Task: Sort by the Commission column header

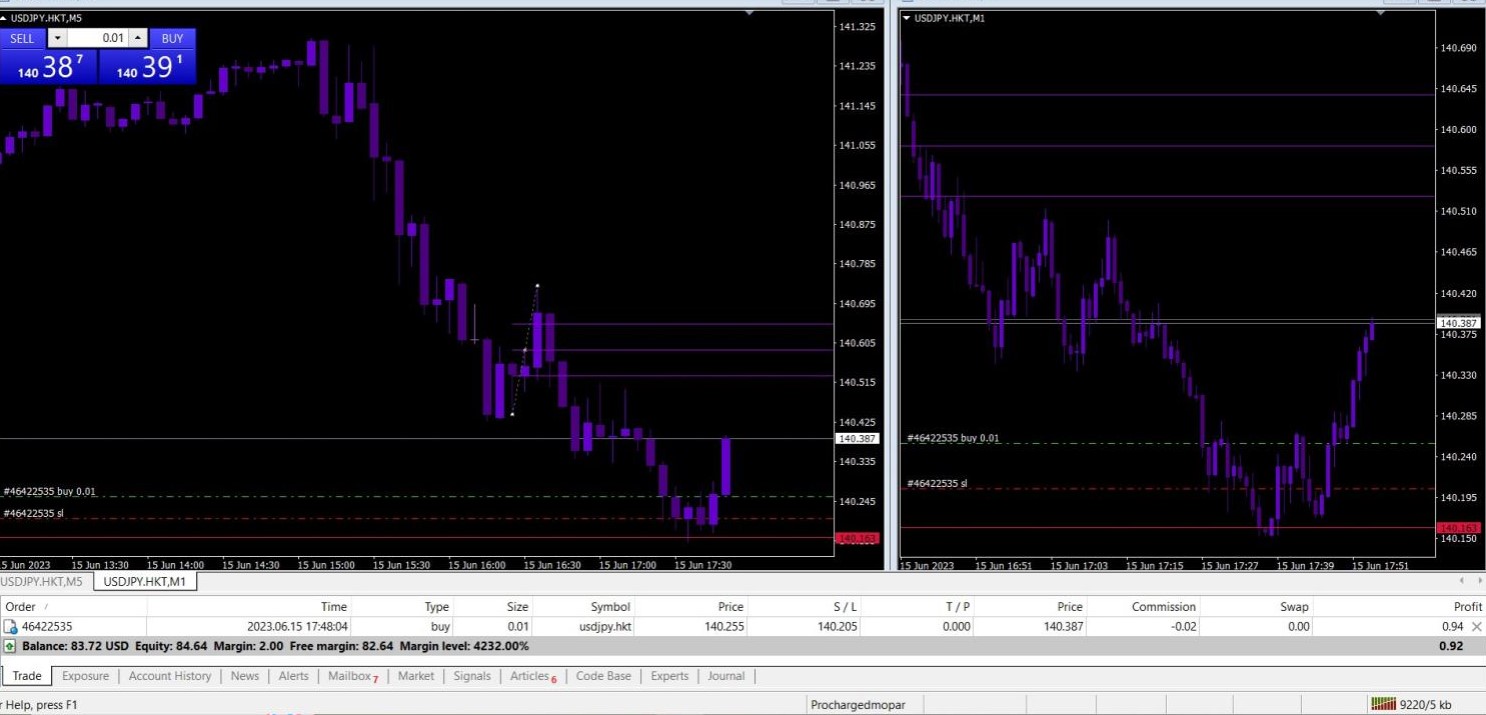Action: (x=1163, y=607)
